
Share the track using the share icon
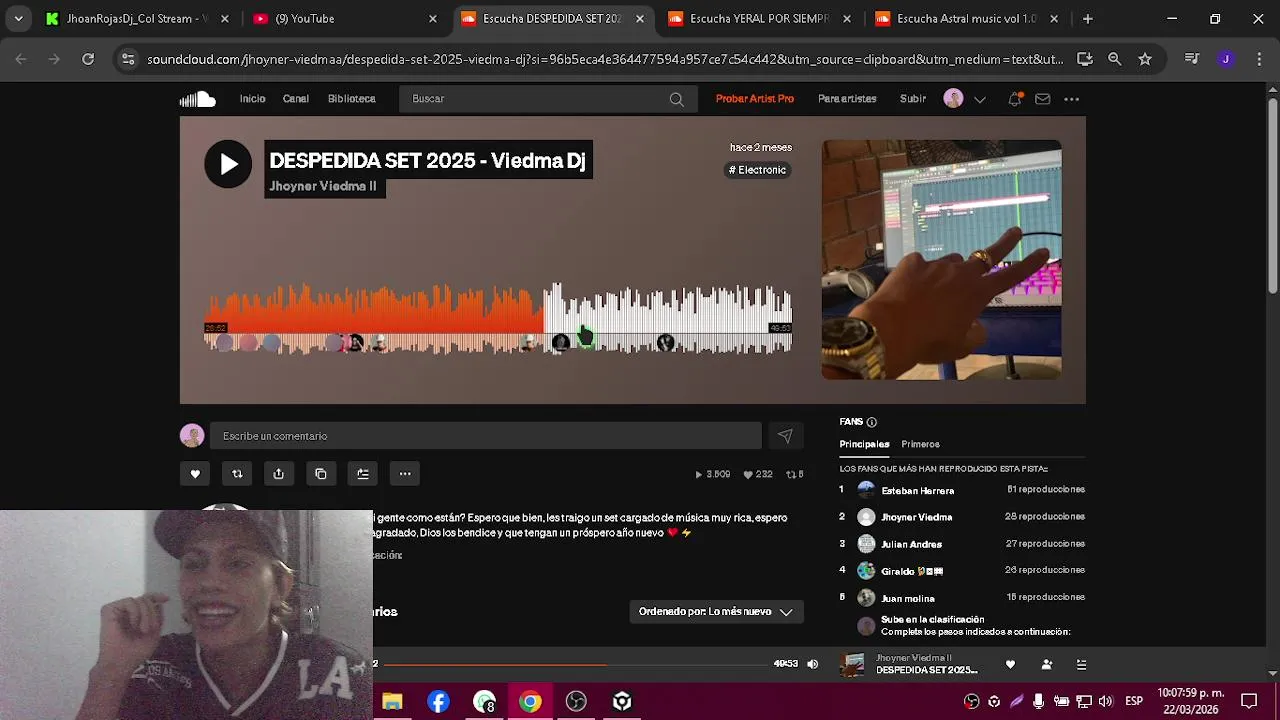tap(279, 474)
